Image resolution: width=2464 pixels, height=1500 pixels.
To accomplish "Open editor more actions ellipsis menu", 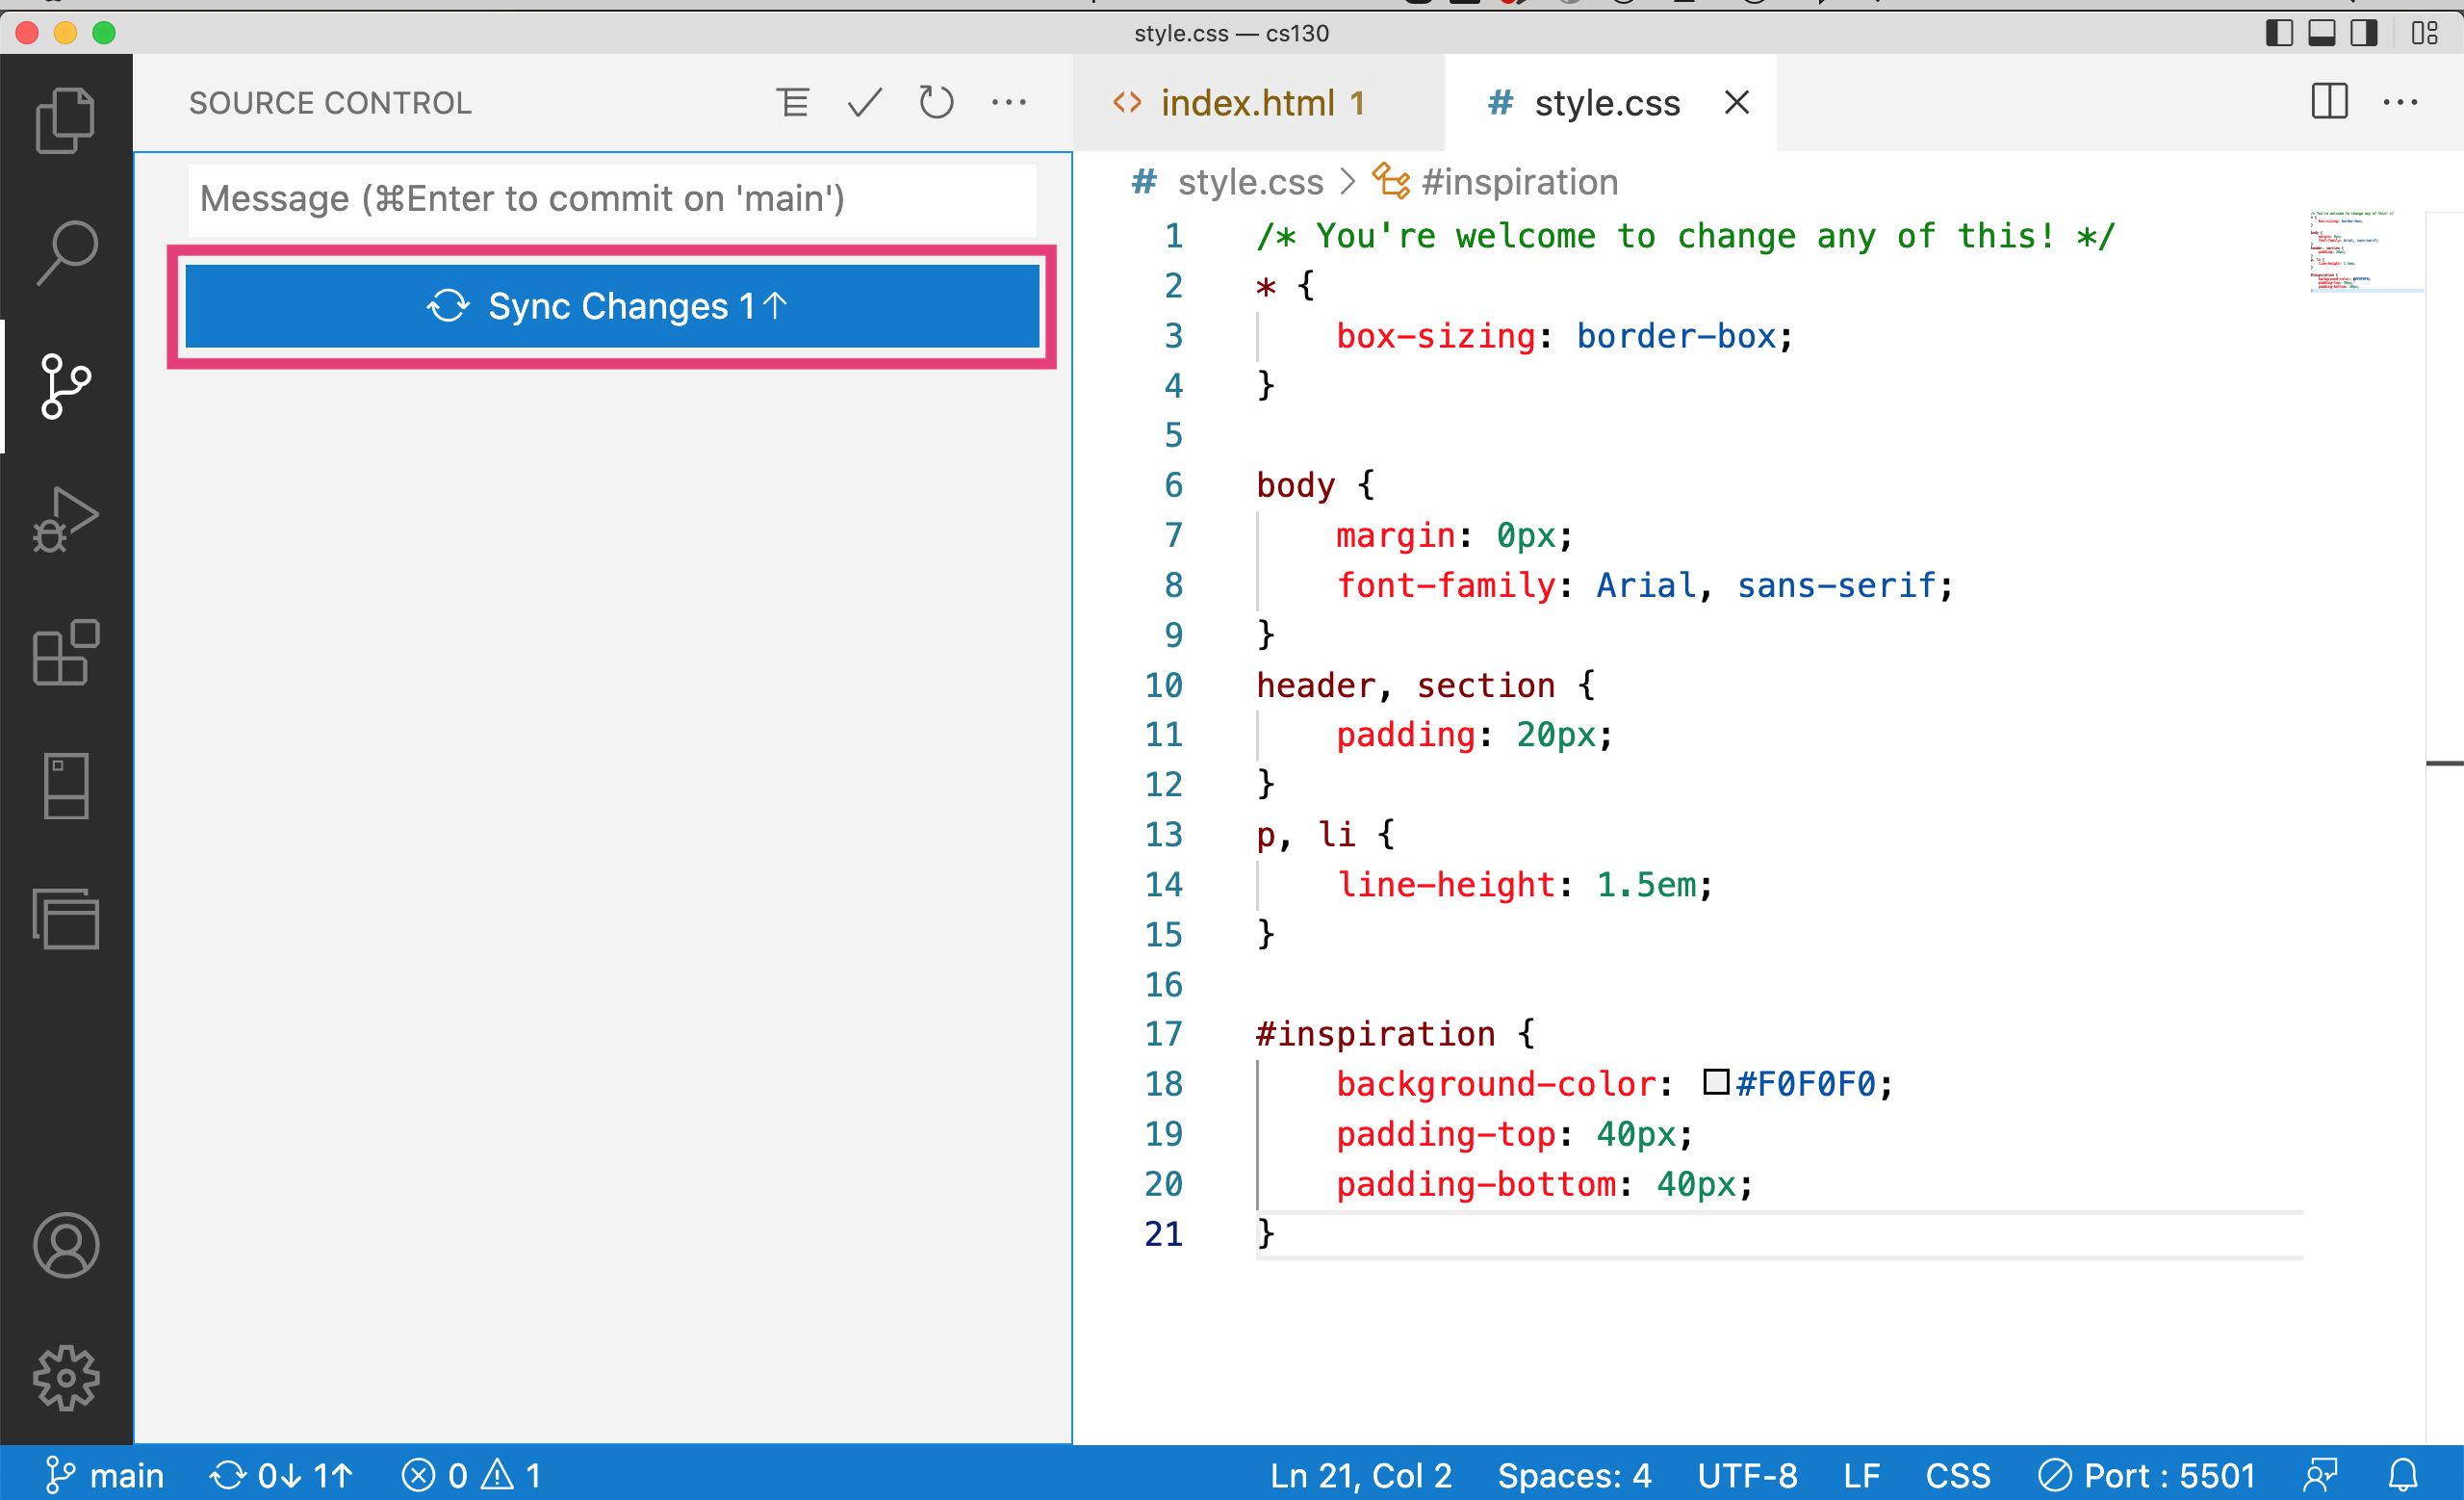I will (2400, 102).
